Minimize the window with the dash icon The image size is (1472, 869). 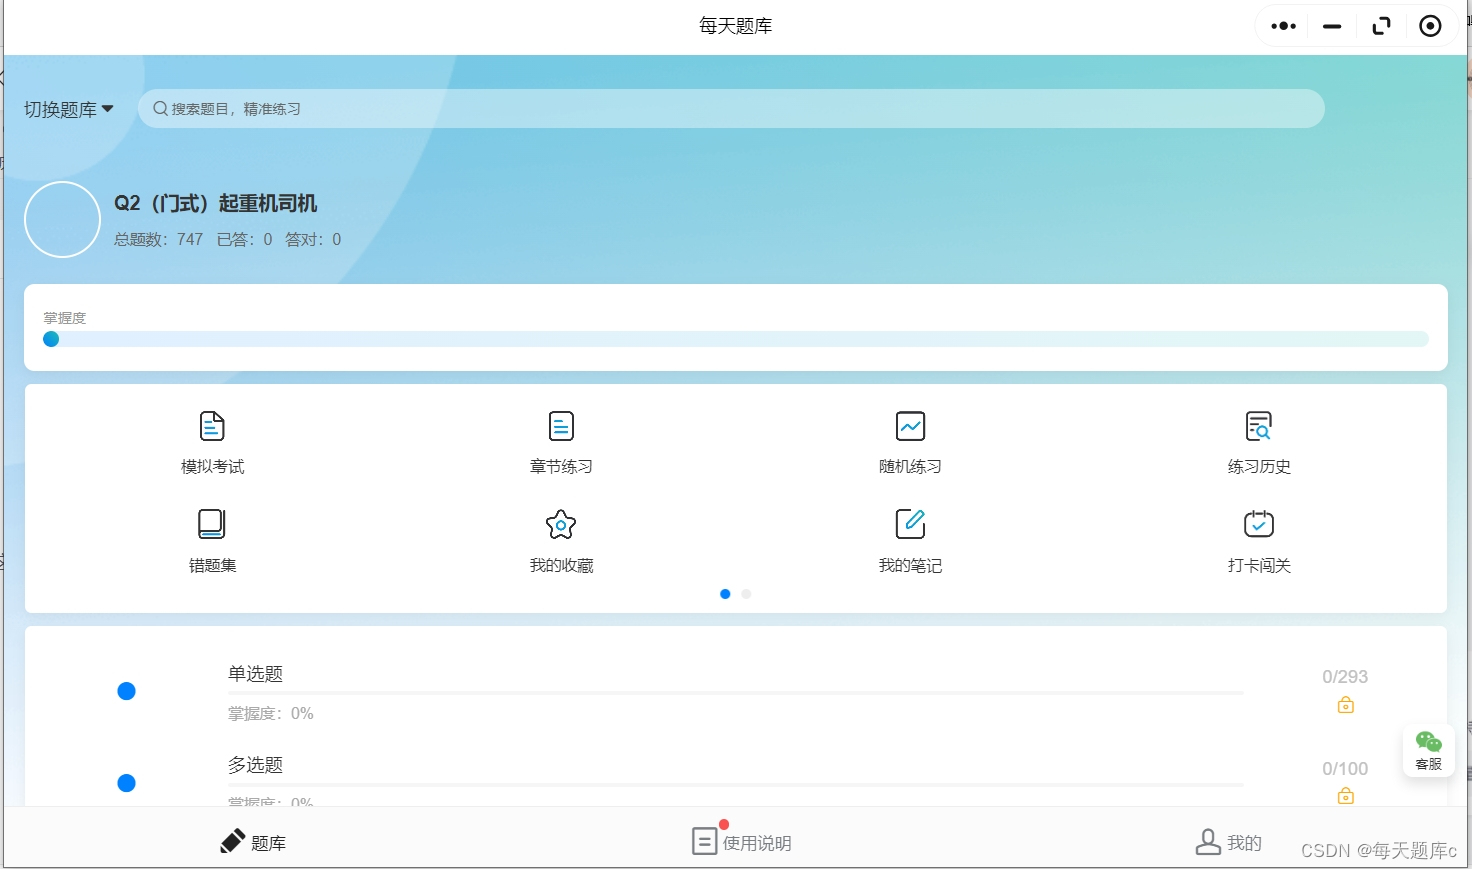tap(1332, 27)
